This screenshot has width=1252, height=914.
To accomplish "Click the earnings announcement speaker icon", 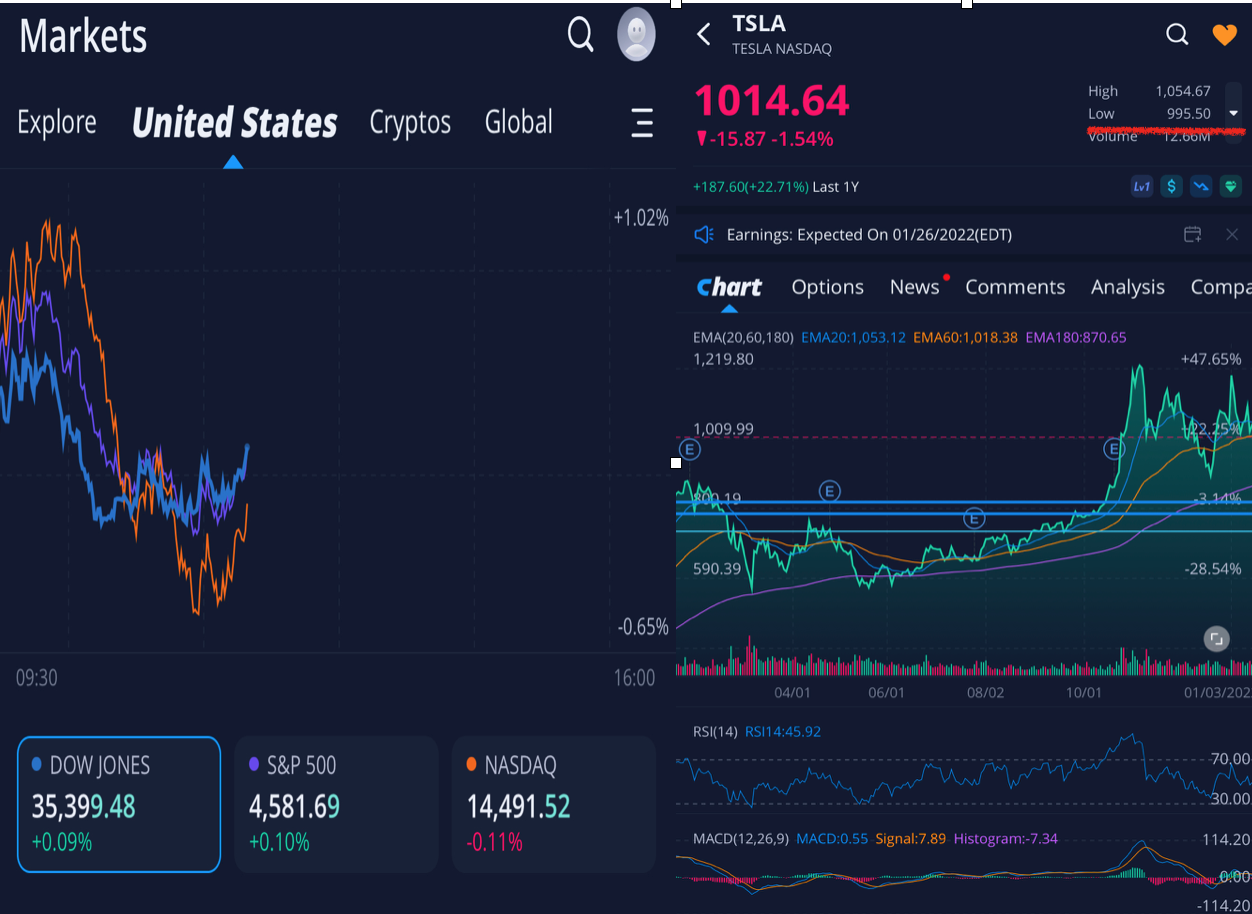I will [704, 234].
